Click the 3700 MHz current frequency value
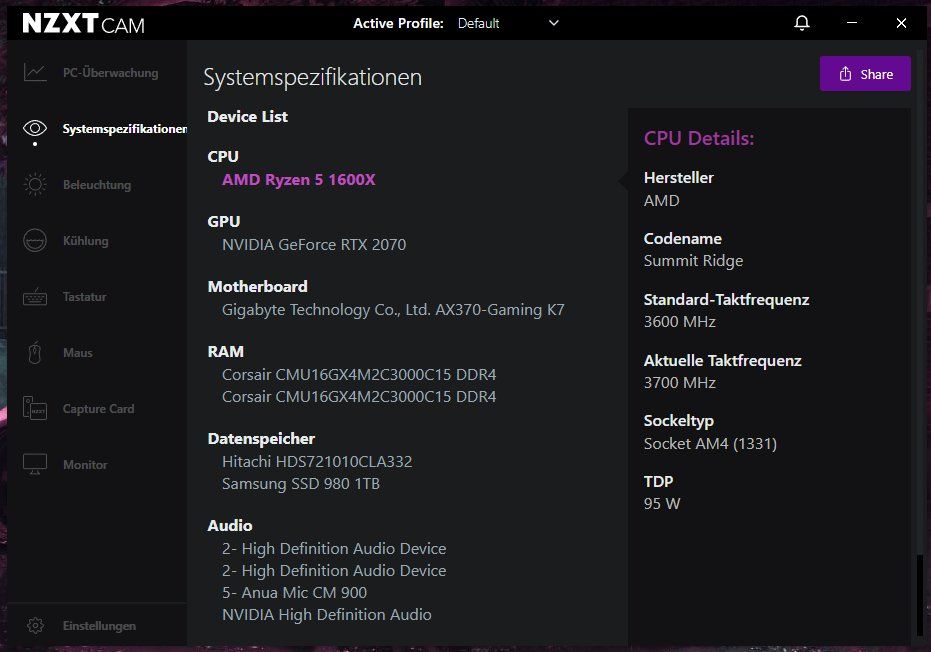931x652 pixels. [x=680, y=383]
